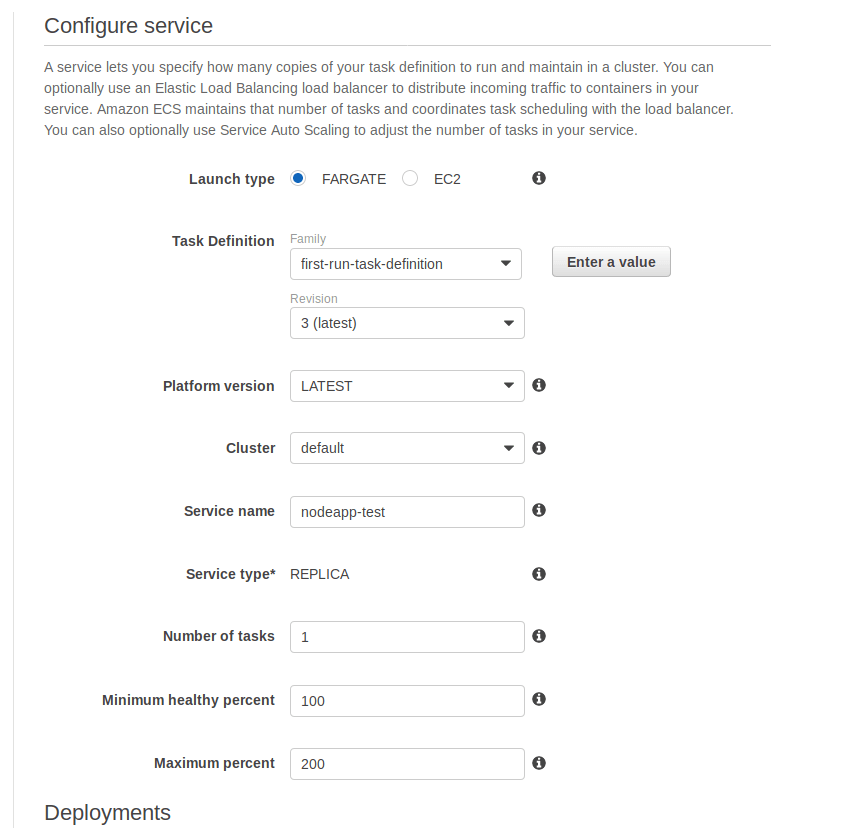The height and width of the screenshot is (828, 855).
Task: Select the FARGATE launch type radio button
Action: click(x=298, y=179)
